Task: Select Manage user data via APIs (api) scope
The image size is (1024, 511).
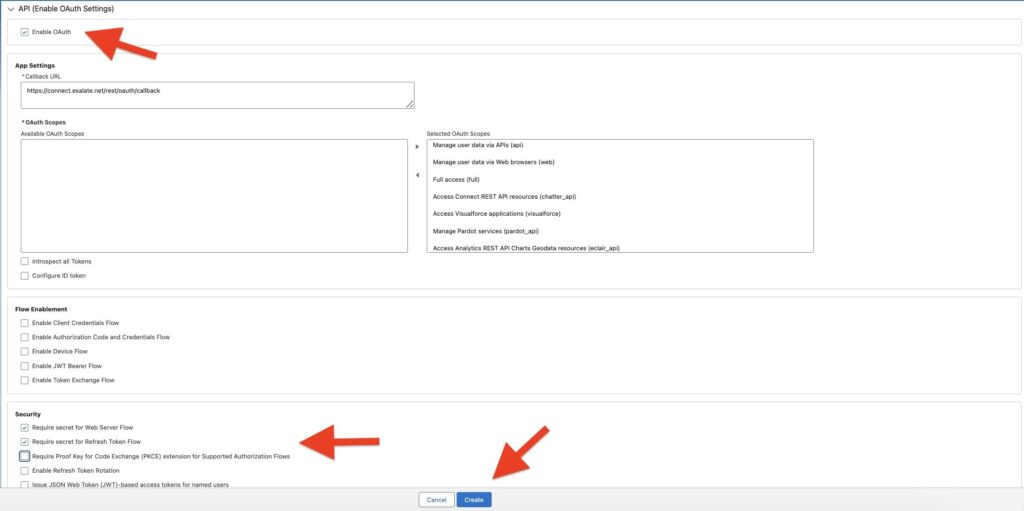Action: [478, 145]
